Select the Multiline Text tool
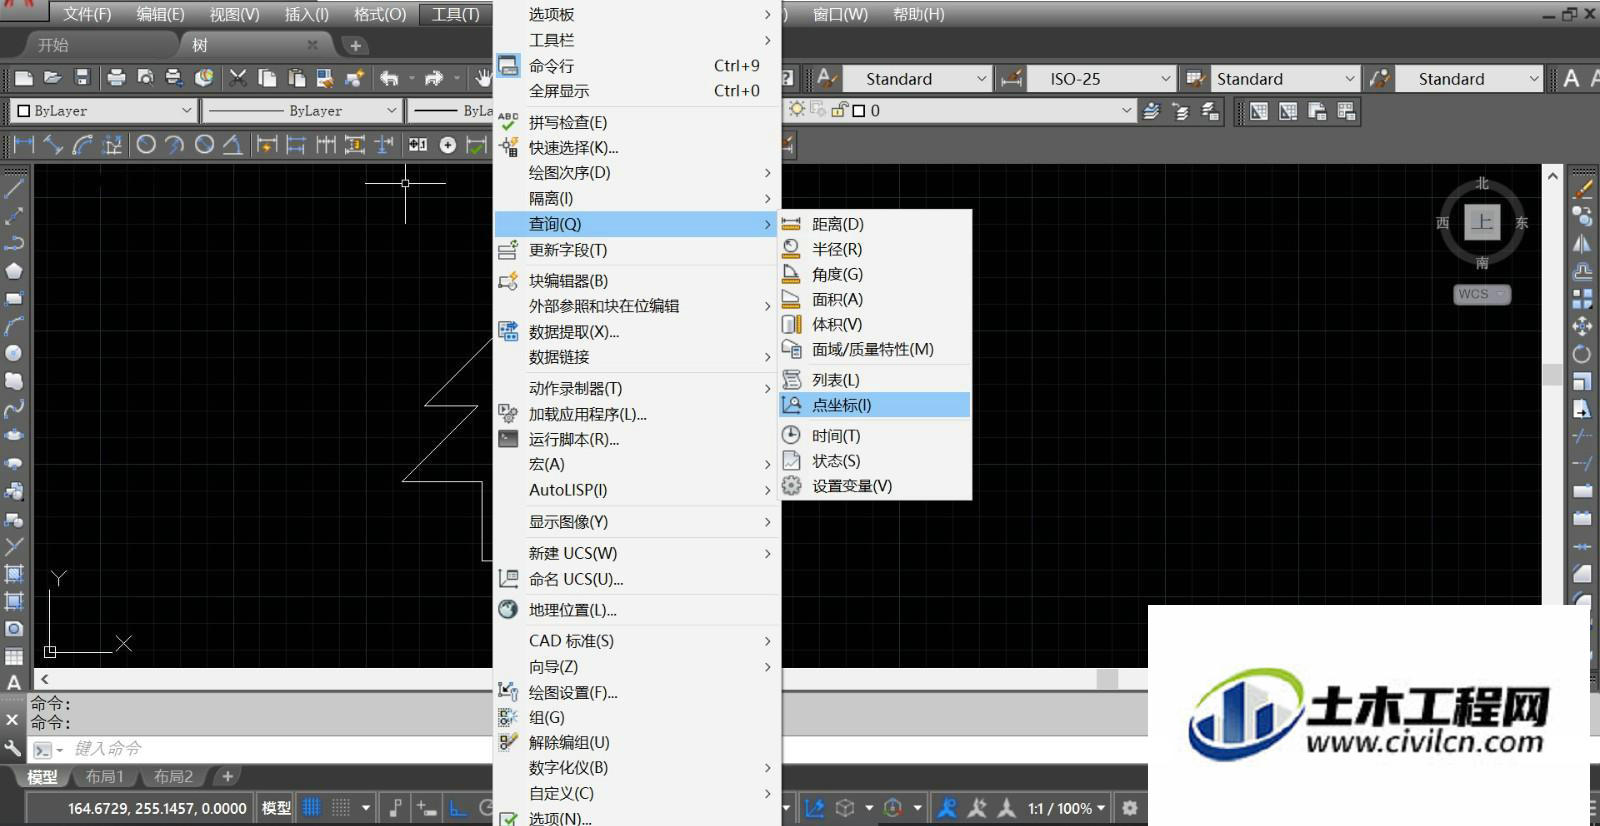 14,683
